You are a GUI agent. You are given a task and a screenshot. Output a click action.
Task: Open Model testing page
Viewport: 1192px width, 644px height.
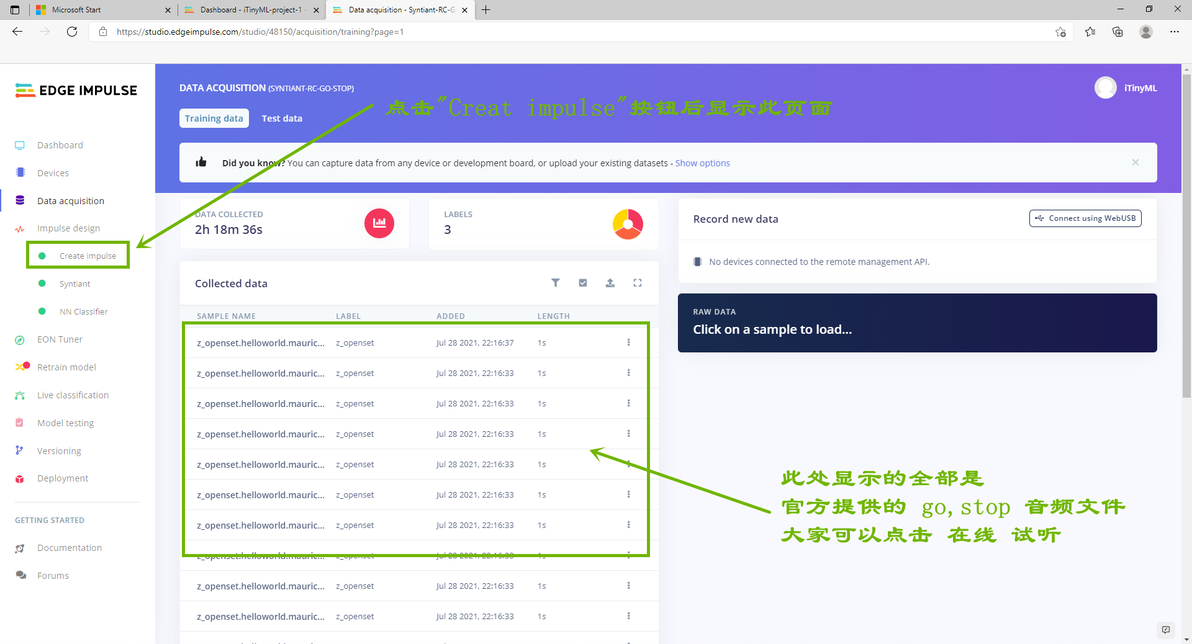click(65, 423)
